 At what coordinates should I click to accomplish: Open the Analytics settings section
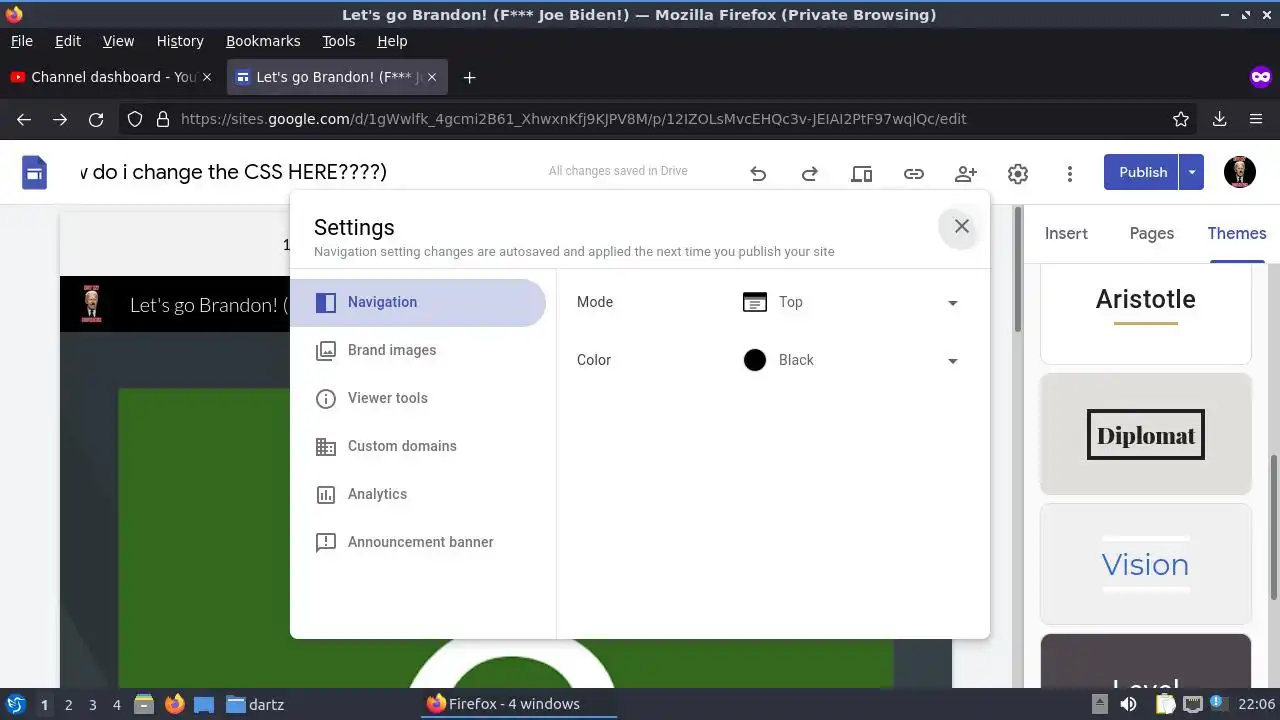pyautogui.click(x=418, y=494)
